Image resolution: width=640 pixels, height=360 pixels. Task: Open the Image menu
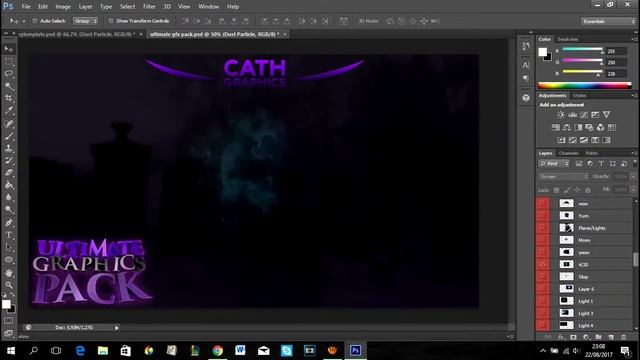point(63,7)
